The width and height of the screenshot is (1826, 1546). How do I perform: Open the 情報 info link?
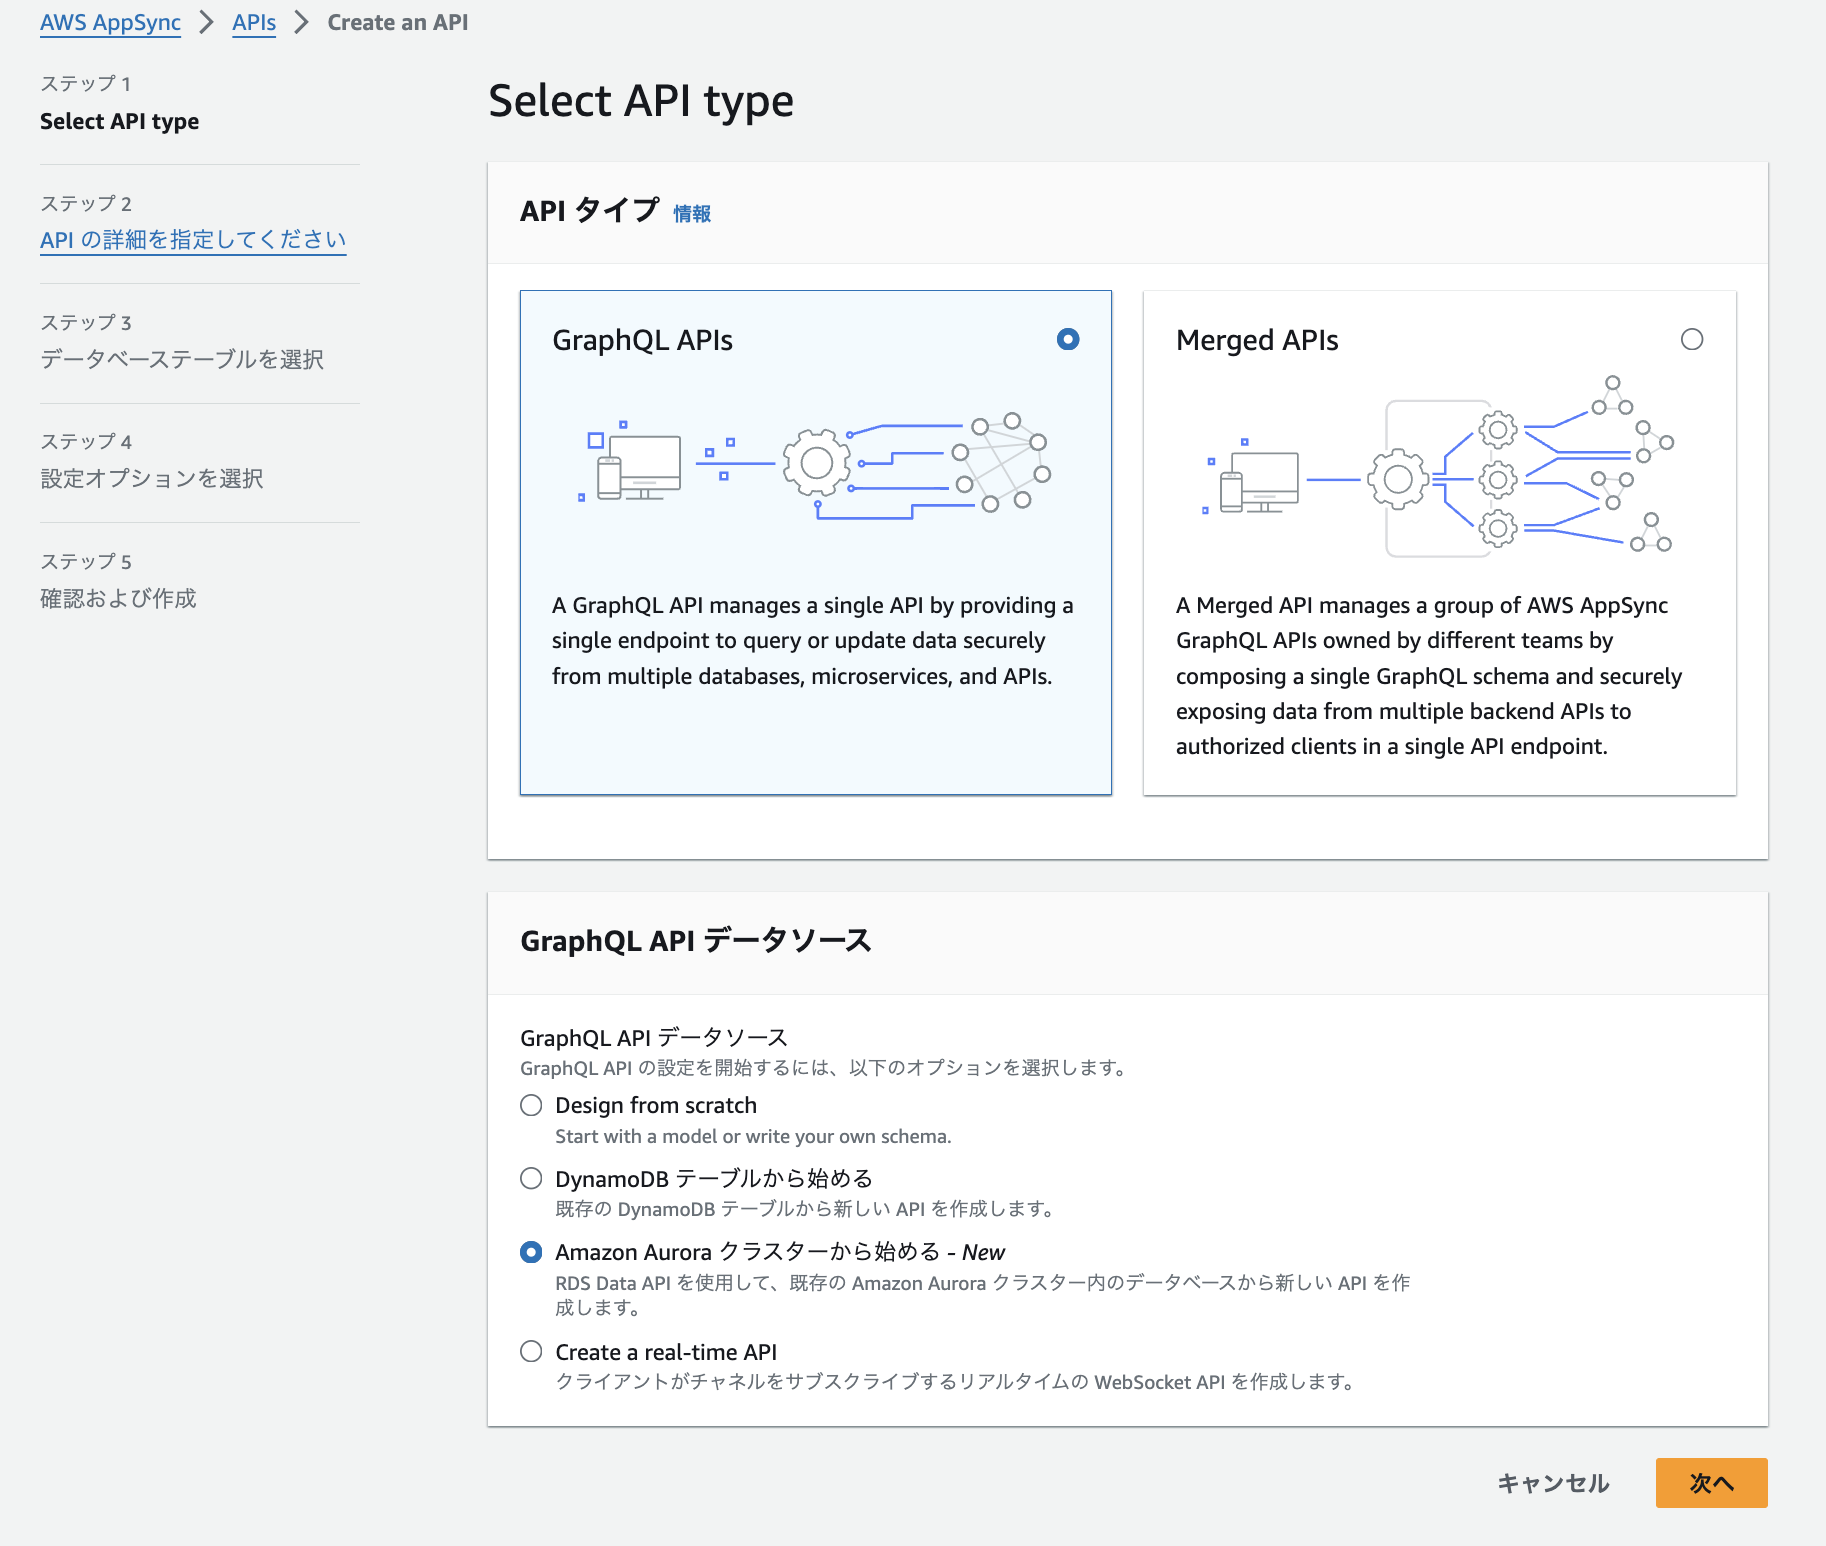691,213
